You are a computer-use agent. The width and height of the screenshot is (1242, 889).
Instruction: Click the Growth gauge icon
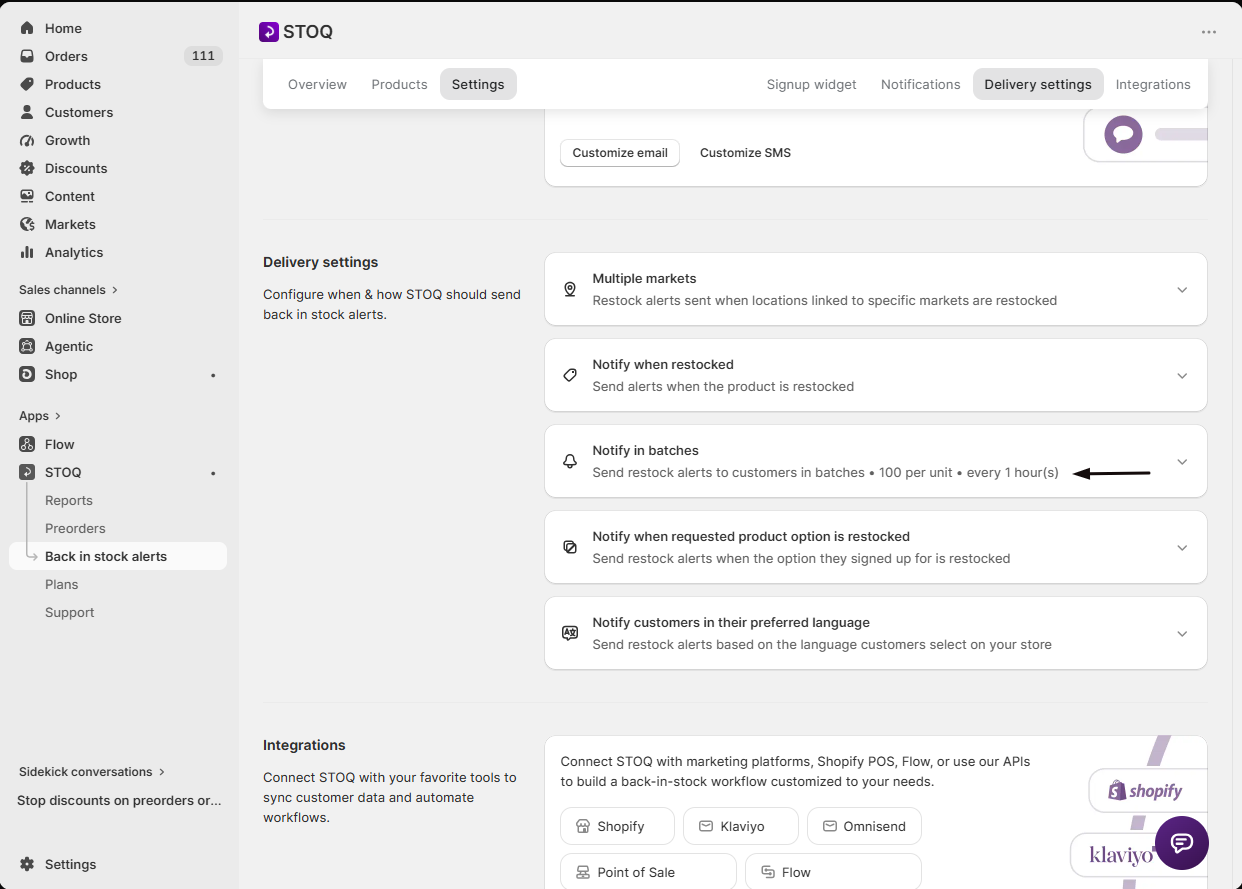tap(27, 140)
